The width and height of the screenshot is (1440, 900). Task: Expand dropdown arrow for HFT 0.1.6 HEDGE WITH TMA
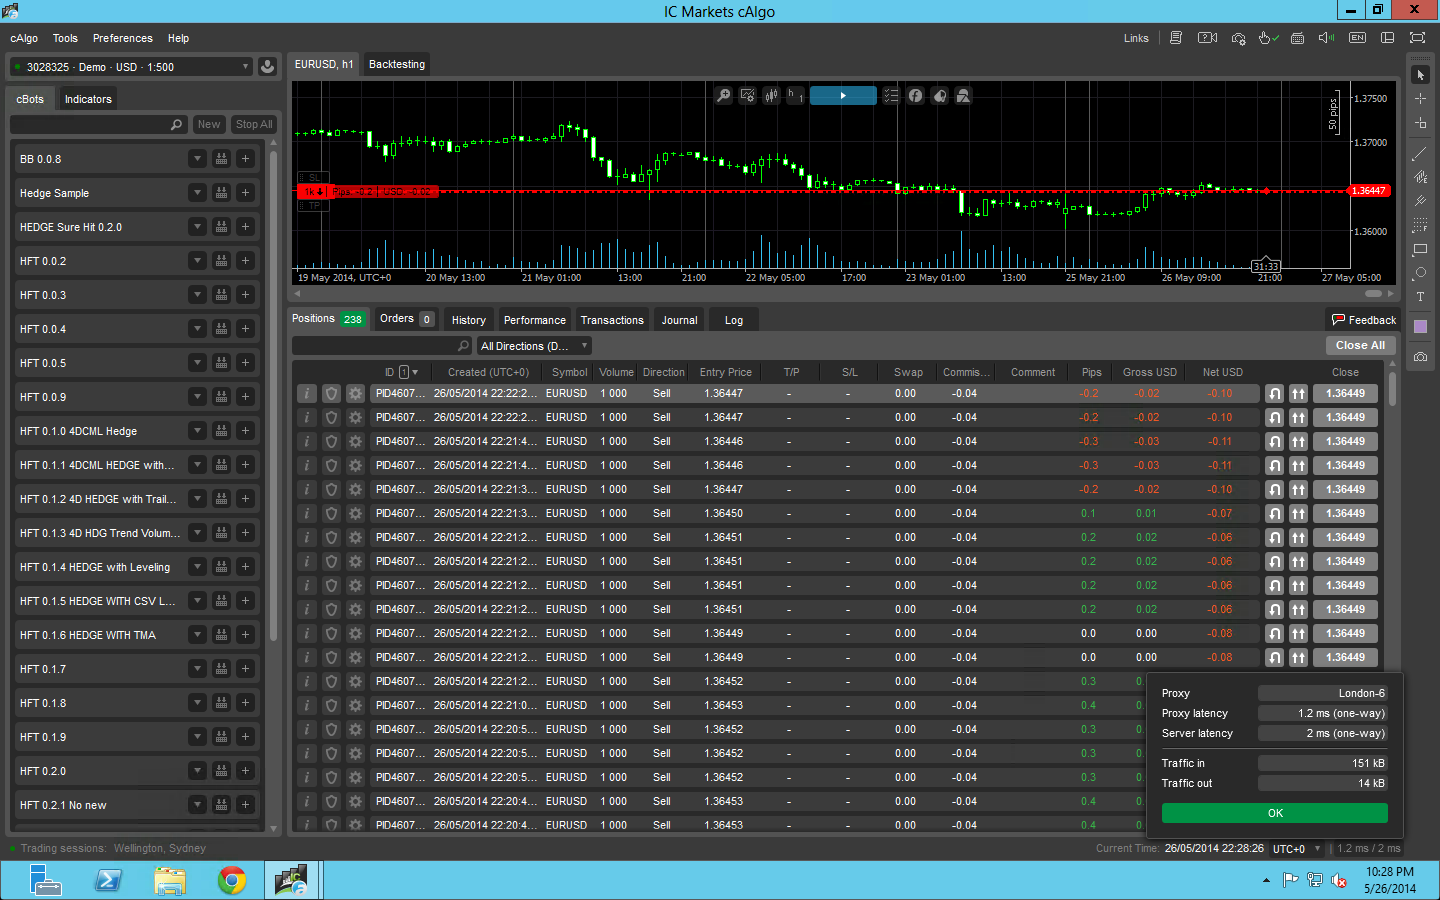point(197,635)
